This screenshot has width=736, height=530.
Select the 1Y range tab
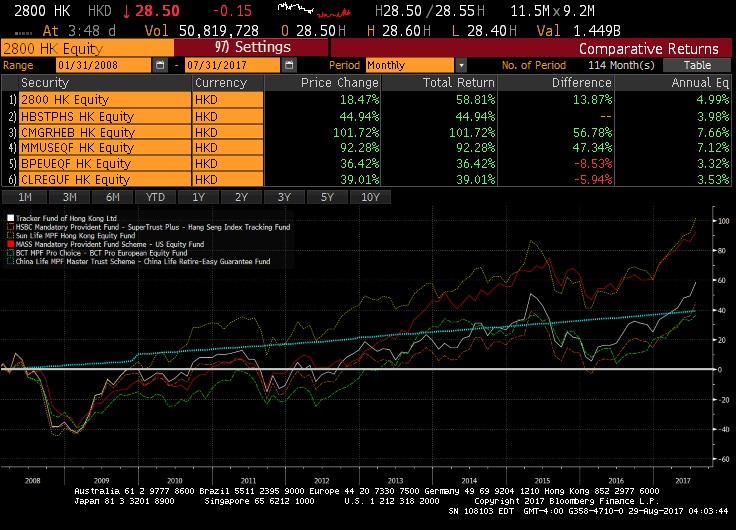[199, 197]
